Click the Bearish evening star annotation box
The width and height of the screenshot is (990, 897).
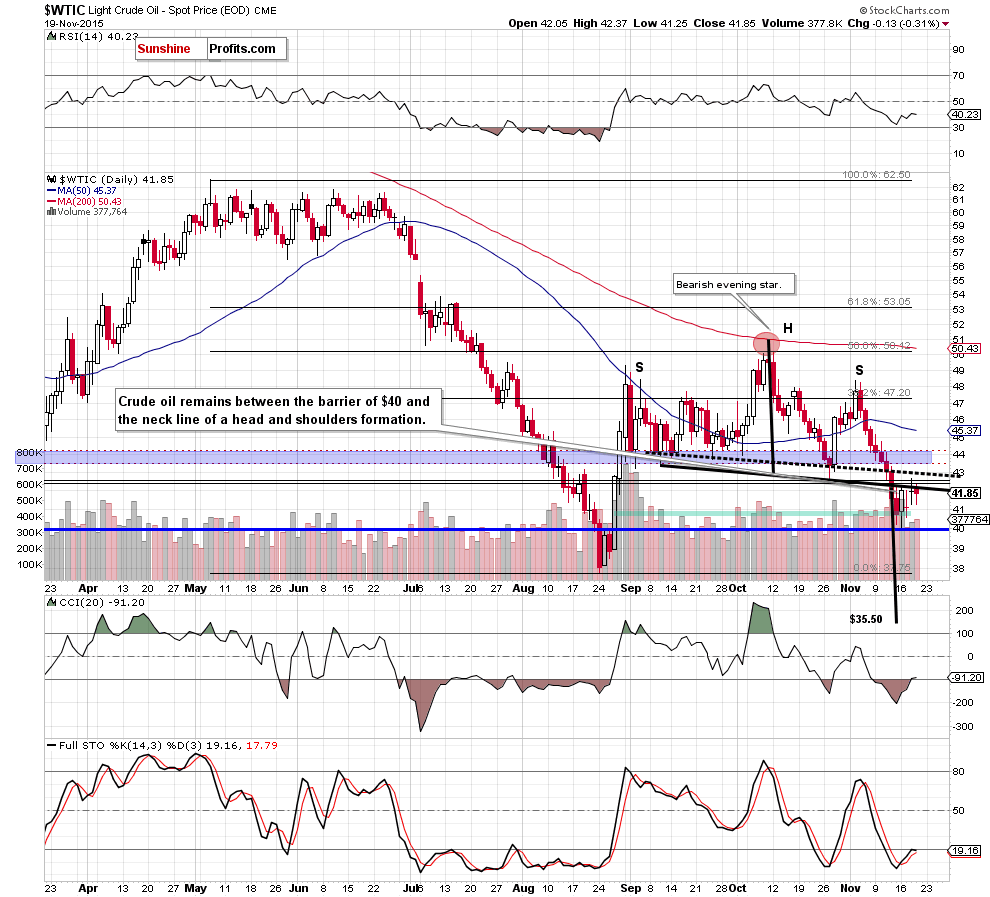(733, 285)
